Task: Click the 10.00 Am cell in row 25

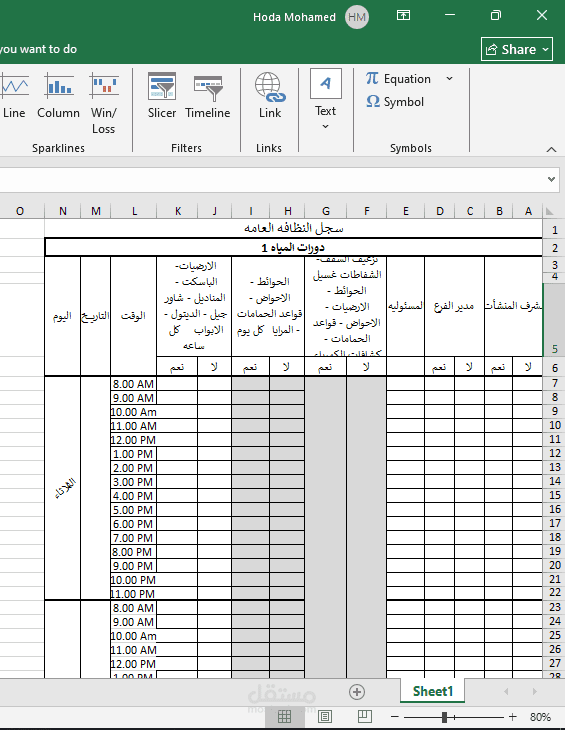Action: pyautogui.click(x=134, y=635)
